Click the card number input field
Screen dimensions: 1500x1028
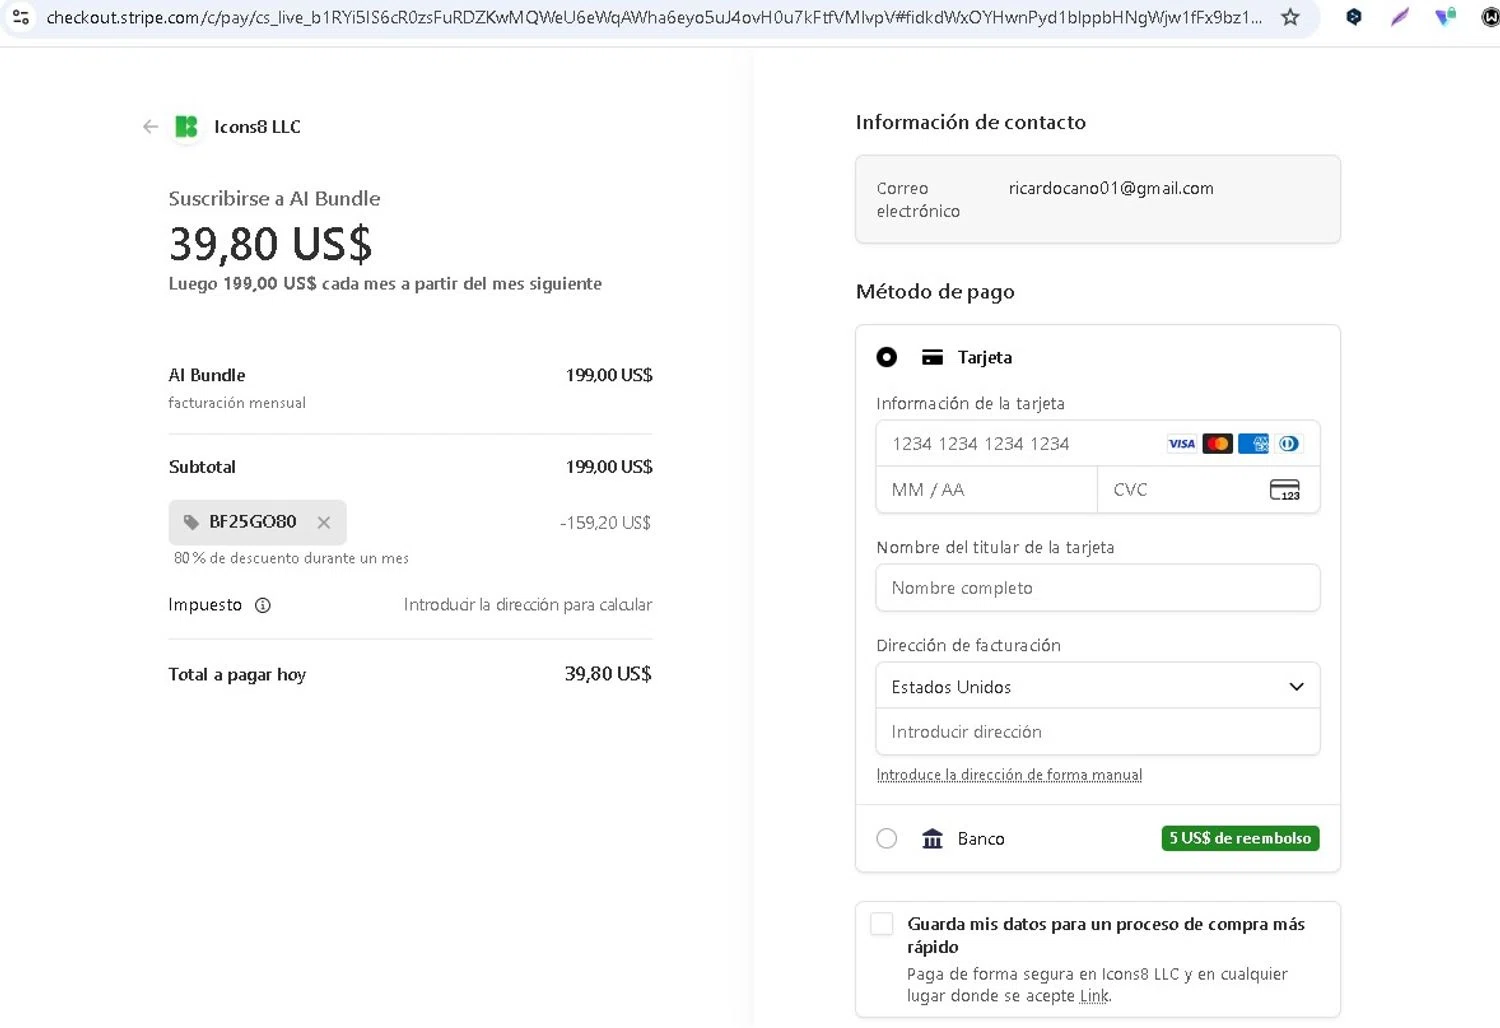1020,444
